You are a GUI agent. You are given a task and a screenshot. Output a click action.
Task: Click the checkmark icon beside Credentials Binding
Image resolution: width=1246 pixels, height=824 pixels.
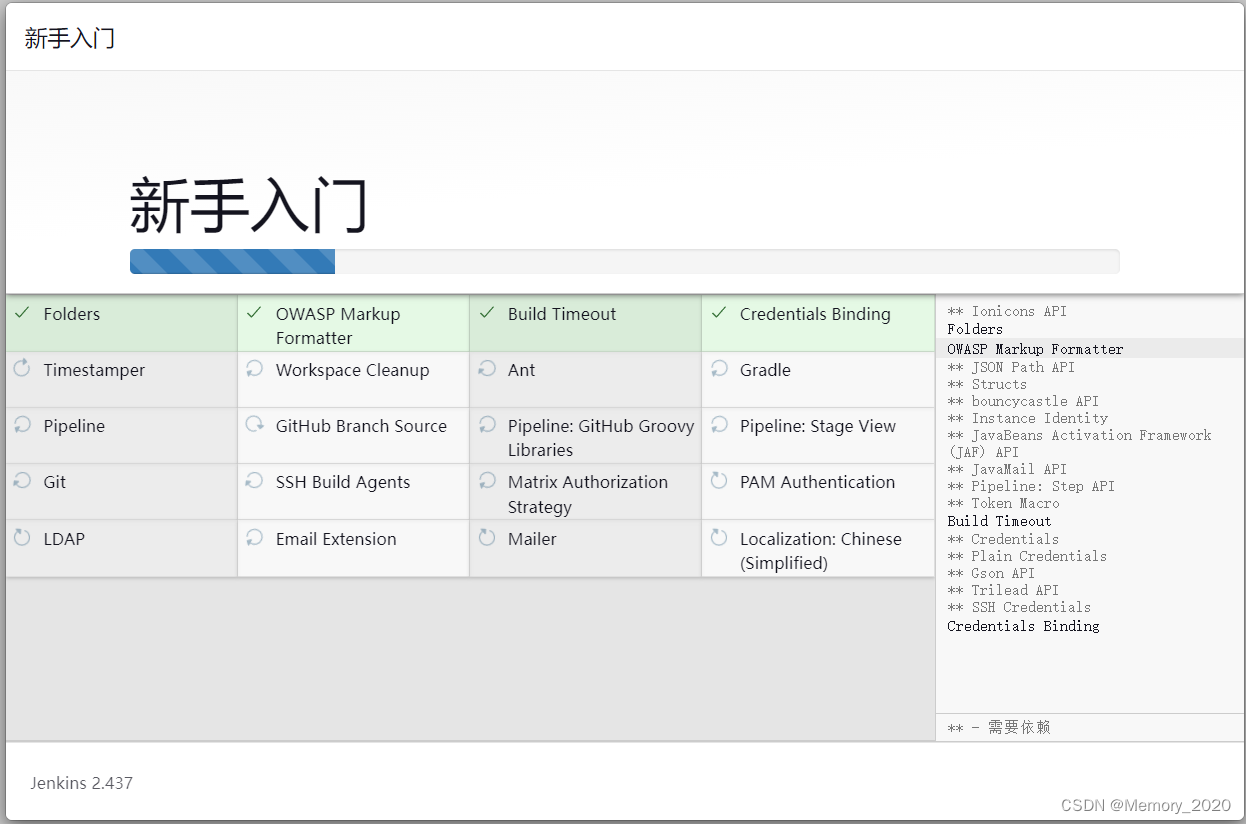(718, 314)
